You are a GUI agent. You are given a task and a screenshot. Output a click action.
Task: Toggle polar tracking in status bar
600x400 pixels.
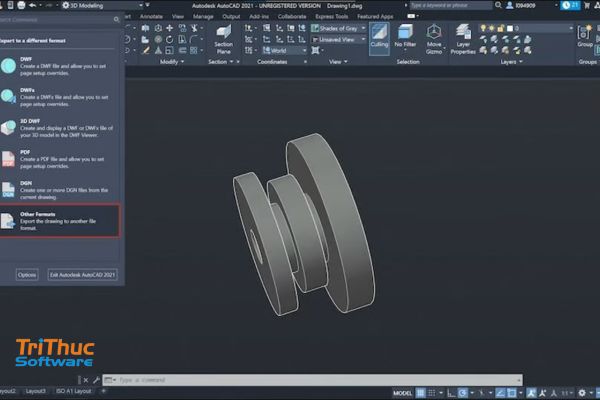pos(463,393)
